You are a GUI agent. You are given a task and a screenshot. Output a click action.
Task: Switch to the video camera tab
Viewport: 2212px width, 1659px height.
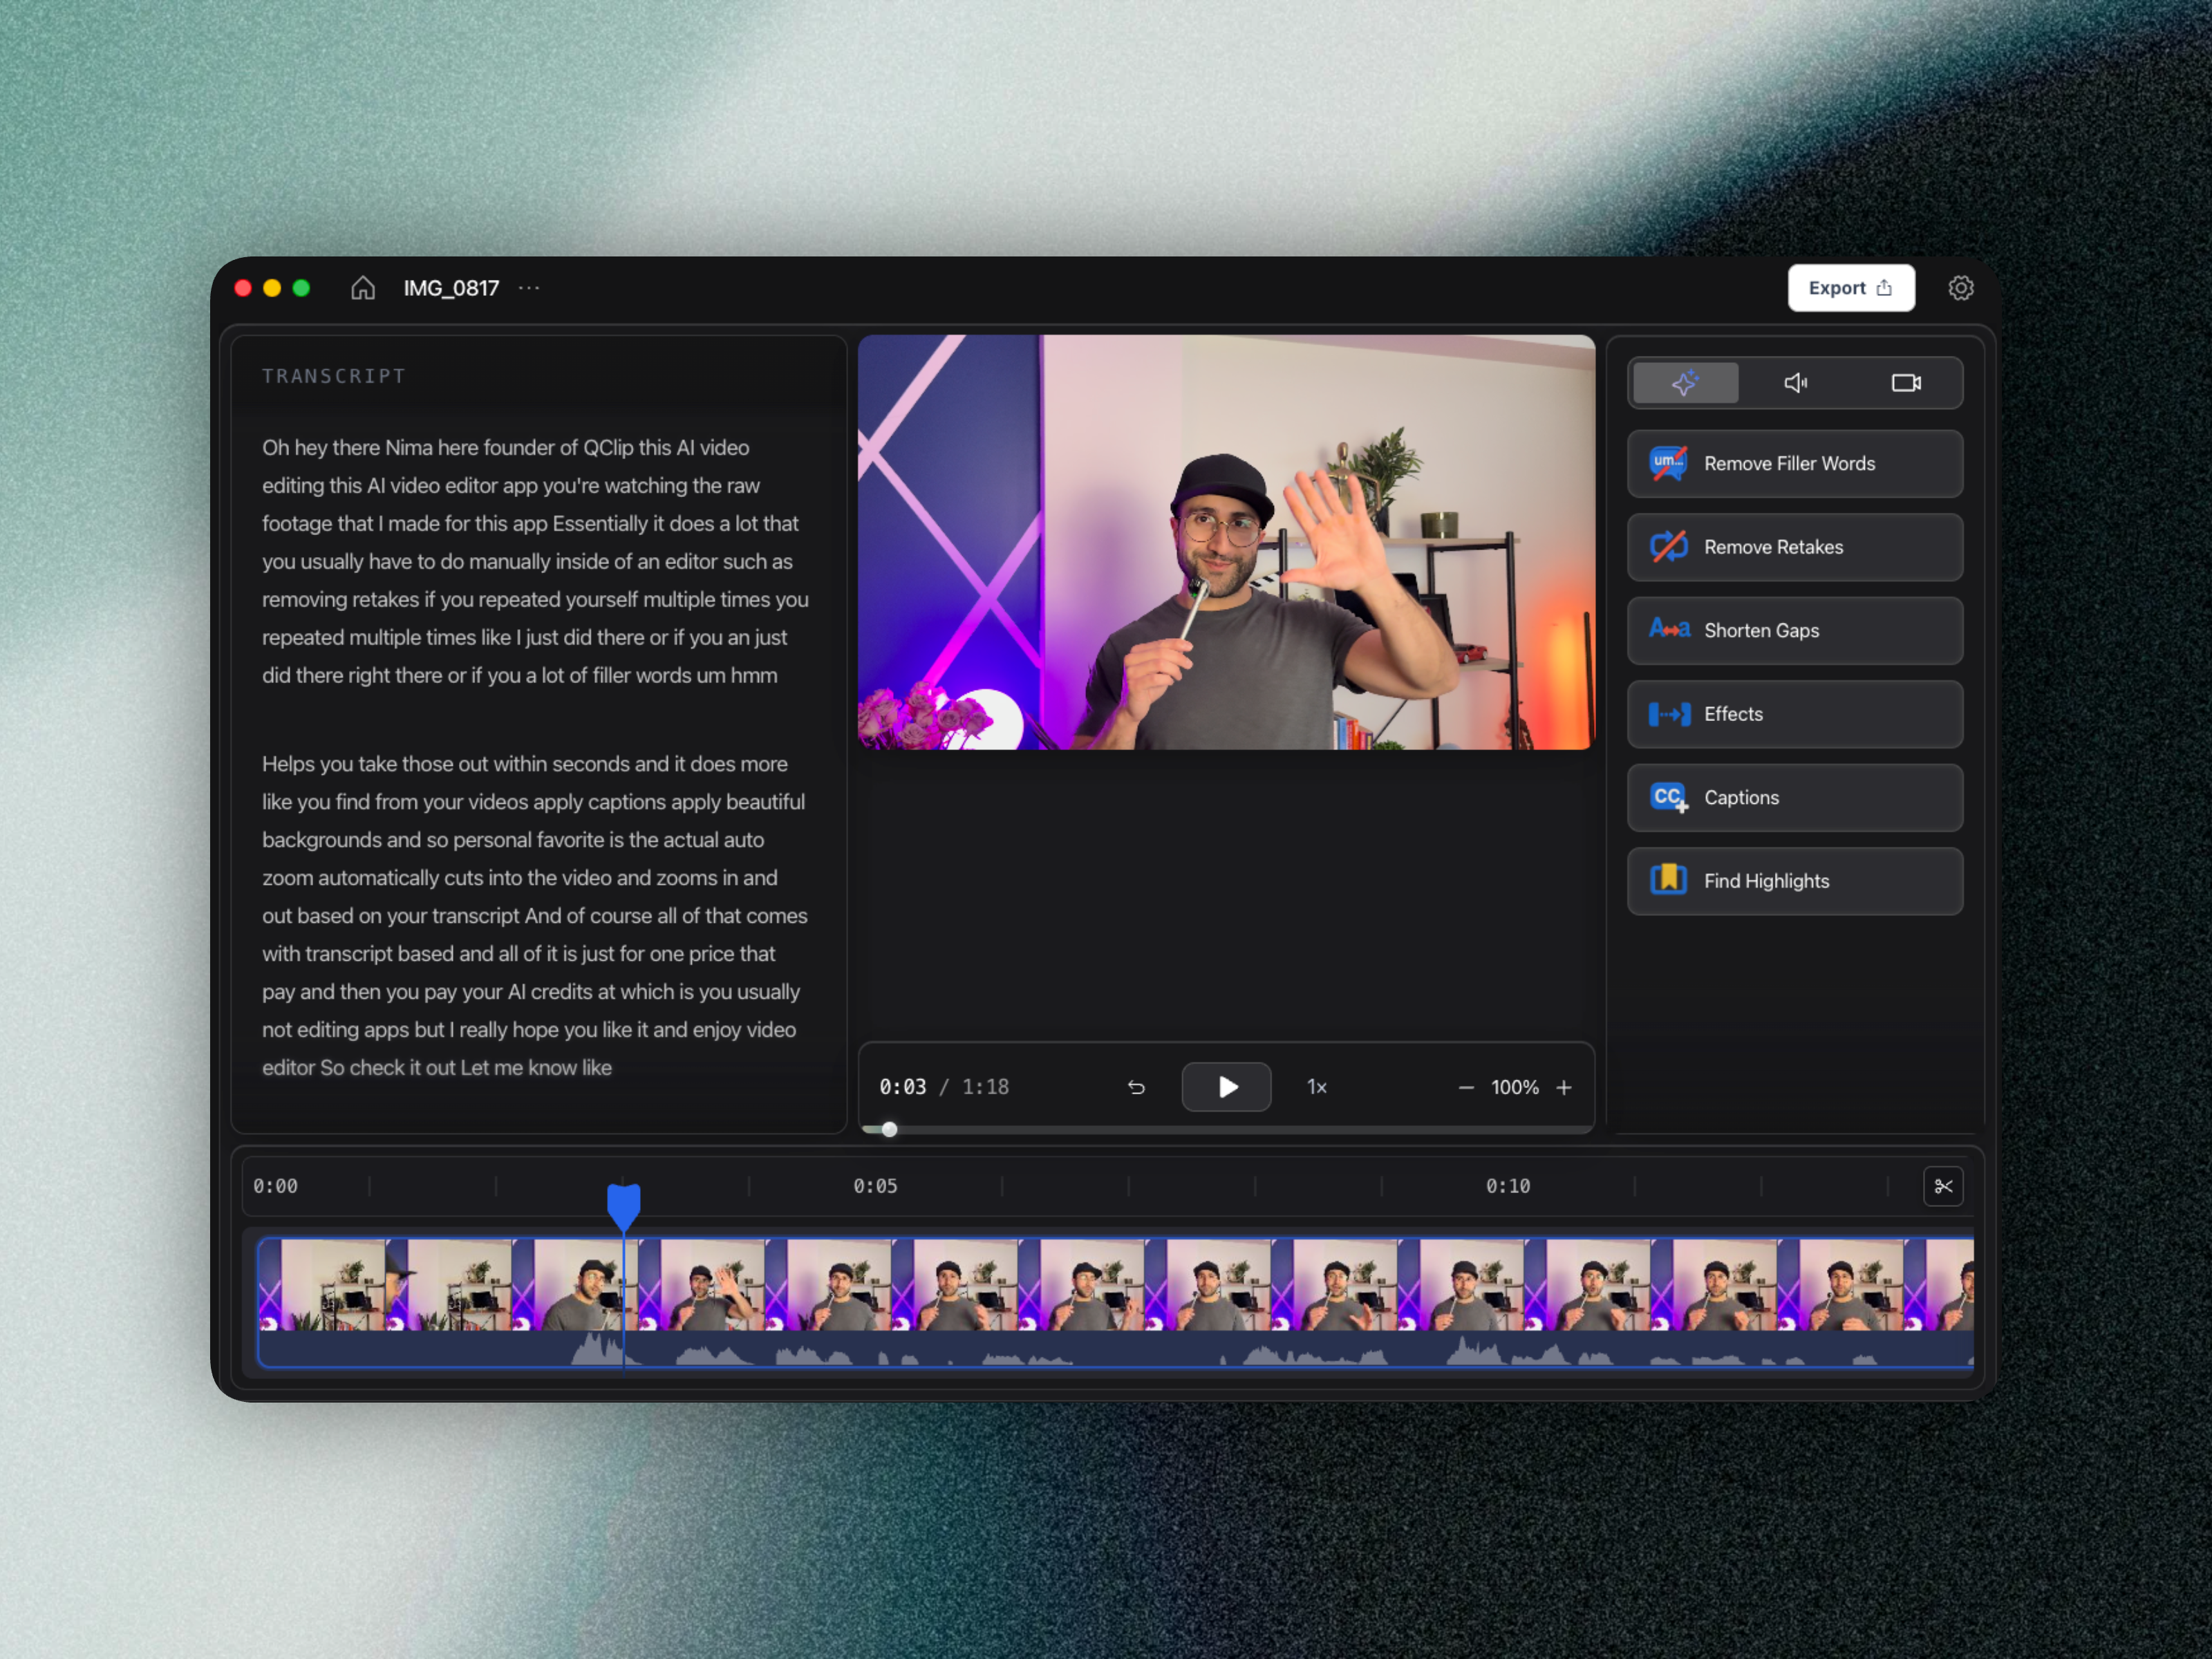(x=1906, y=383)
